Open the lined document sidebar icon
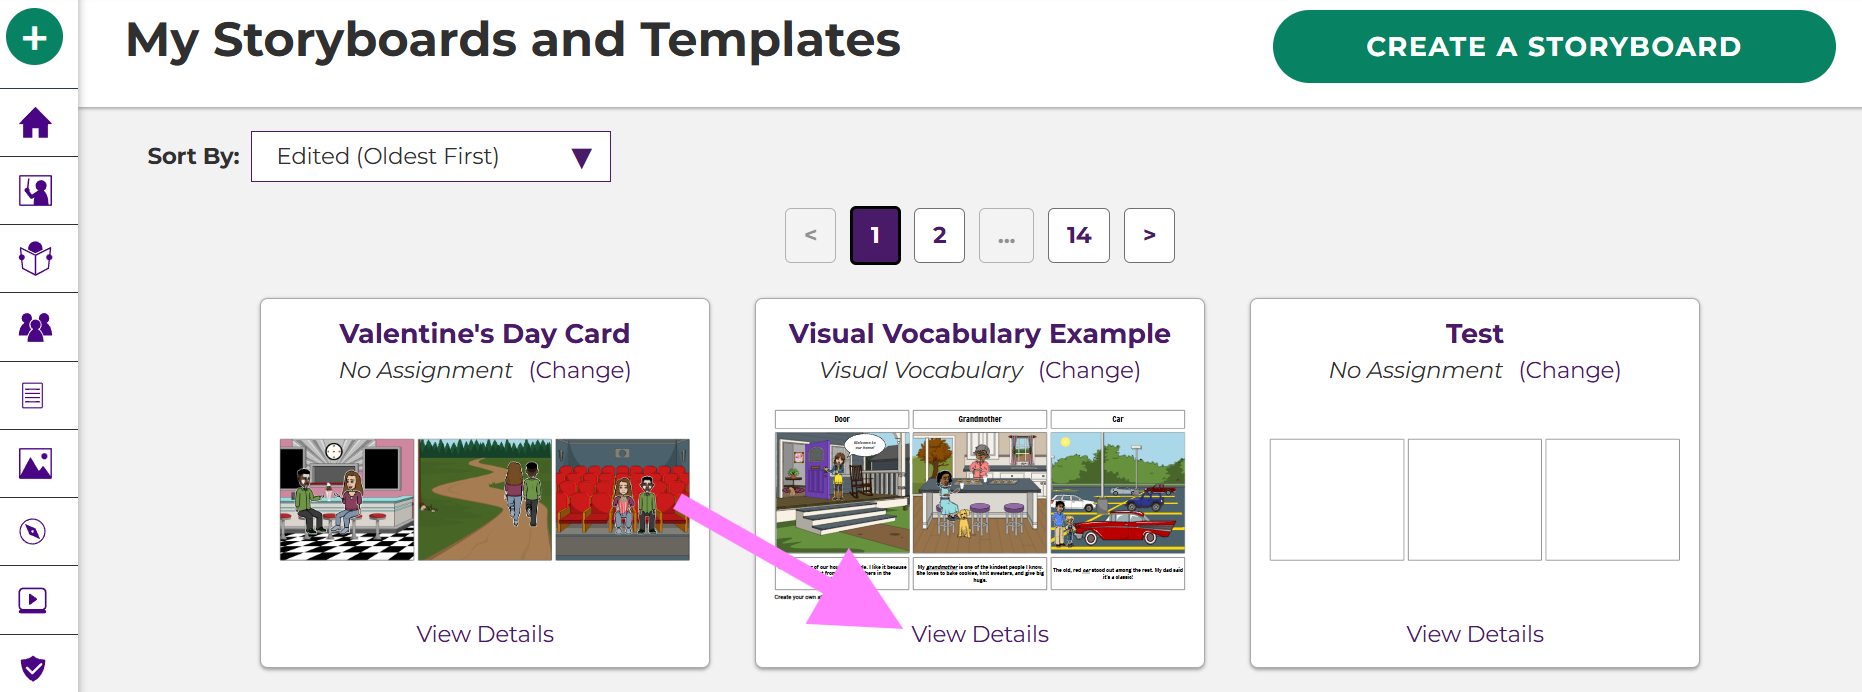Image resolution: width=1862 pixels, height=692 pixels. pos(33,395)
